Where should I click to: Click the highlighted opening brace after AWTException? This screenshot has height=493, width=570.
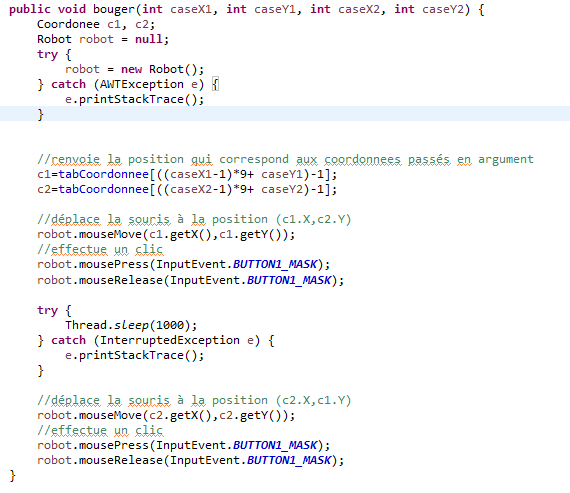(x=215, y=84)
